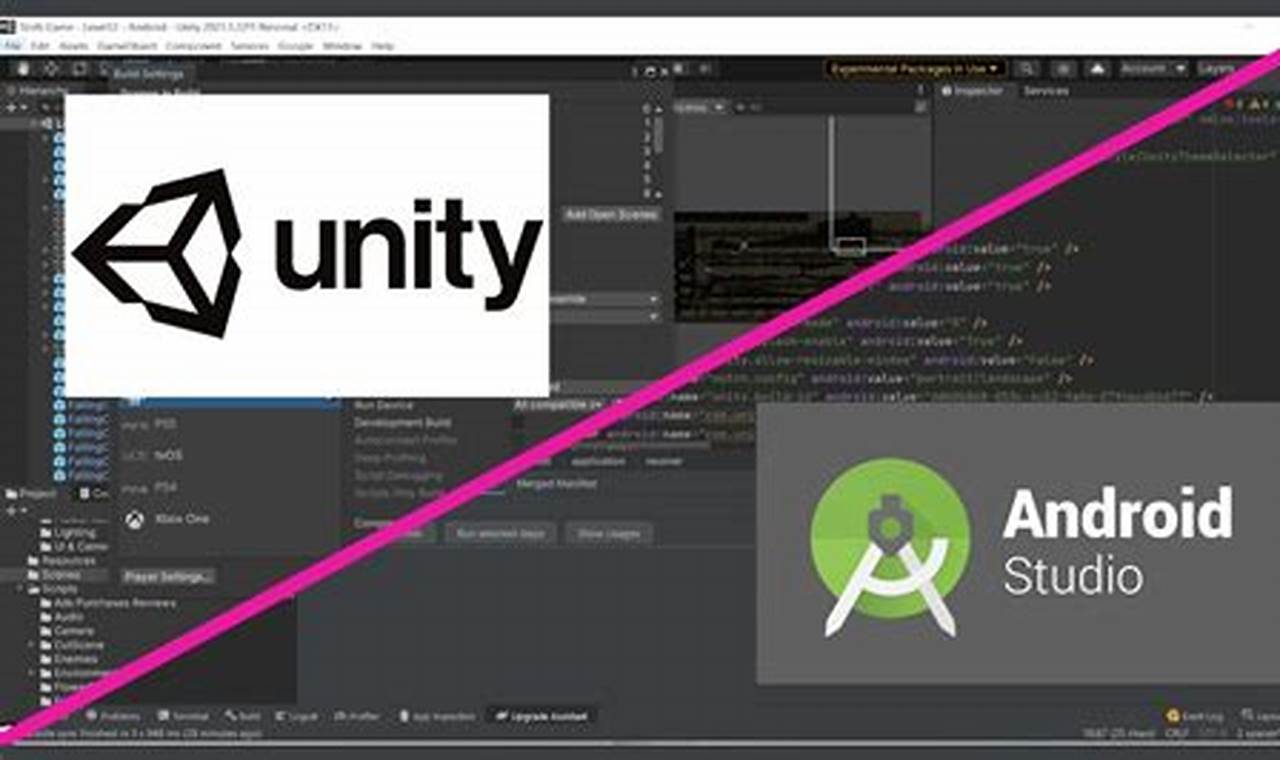Select the Resources folder

(60, 561)
